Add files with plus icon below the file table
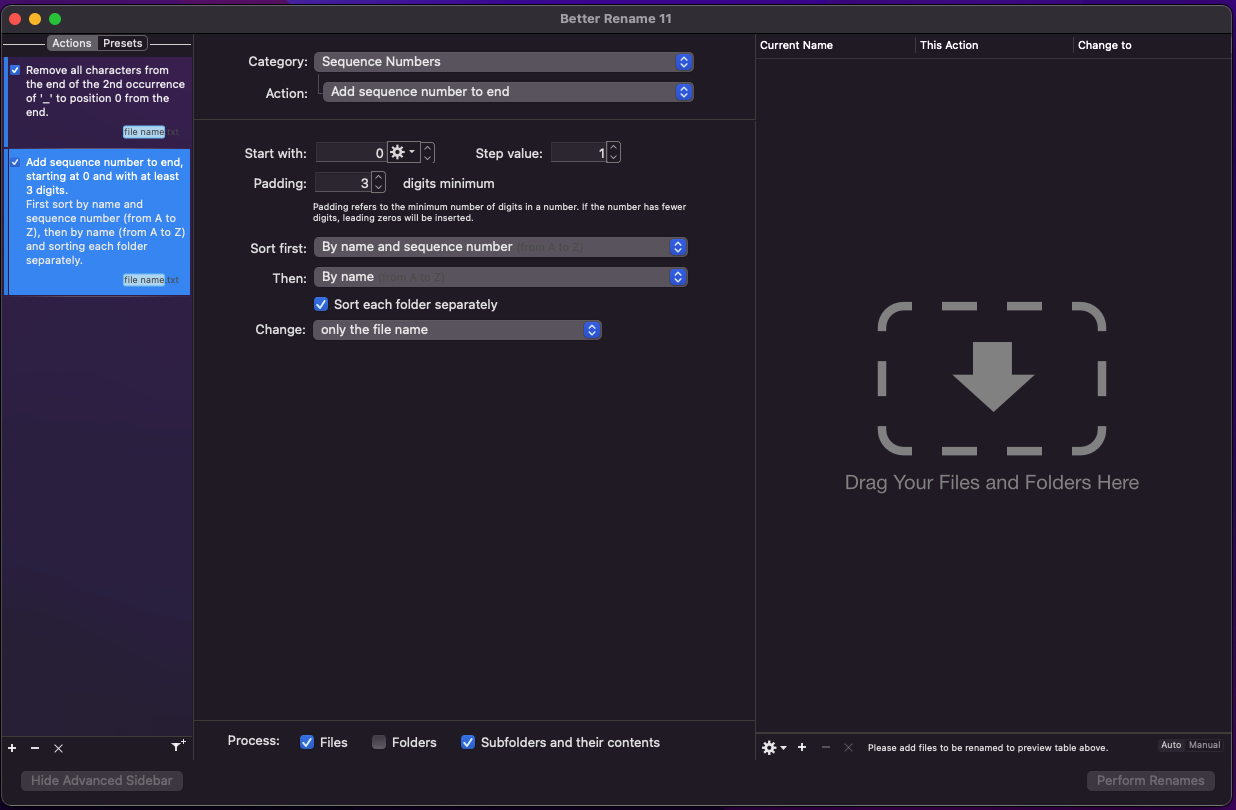 pyautogui.click(x=802, y=747)
